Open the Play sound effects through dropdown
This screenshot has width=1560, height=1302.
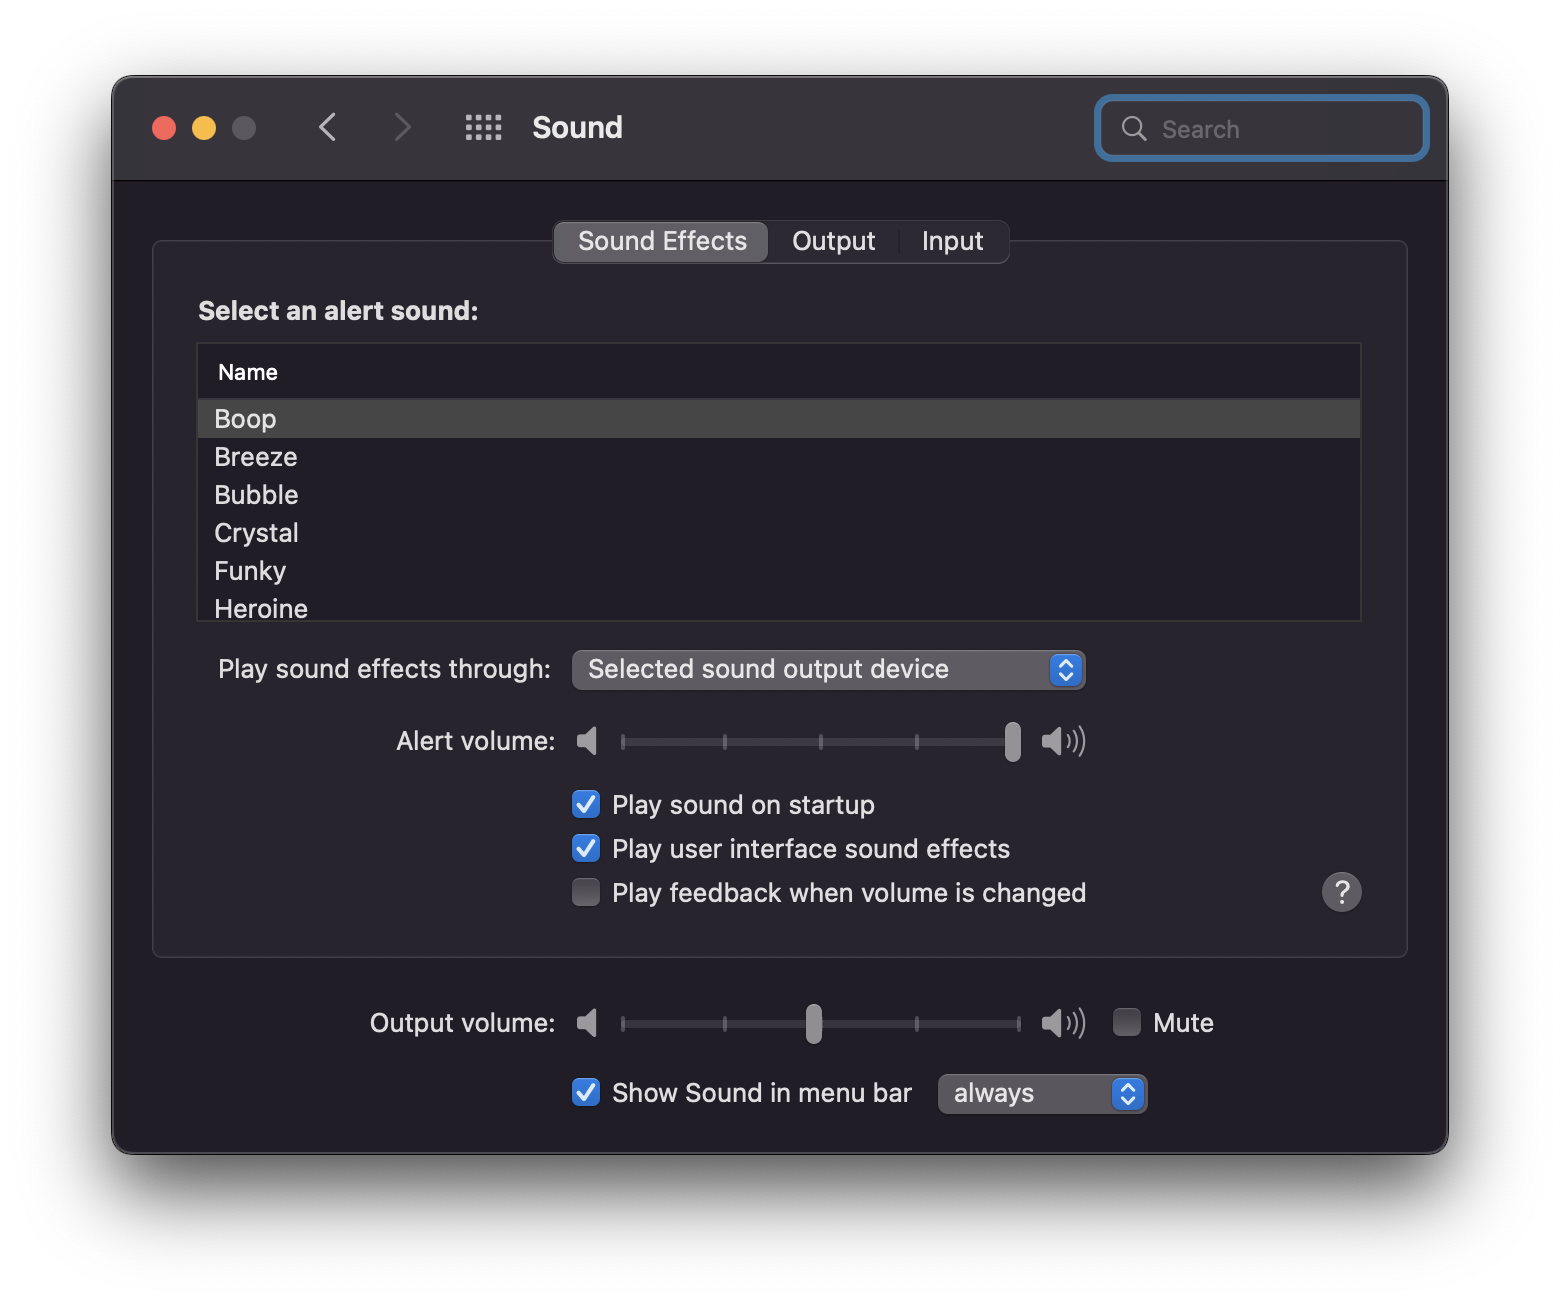pyautogui.click(x=828, y=669)
